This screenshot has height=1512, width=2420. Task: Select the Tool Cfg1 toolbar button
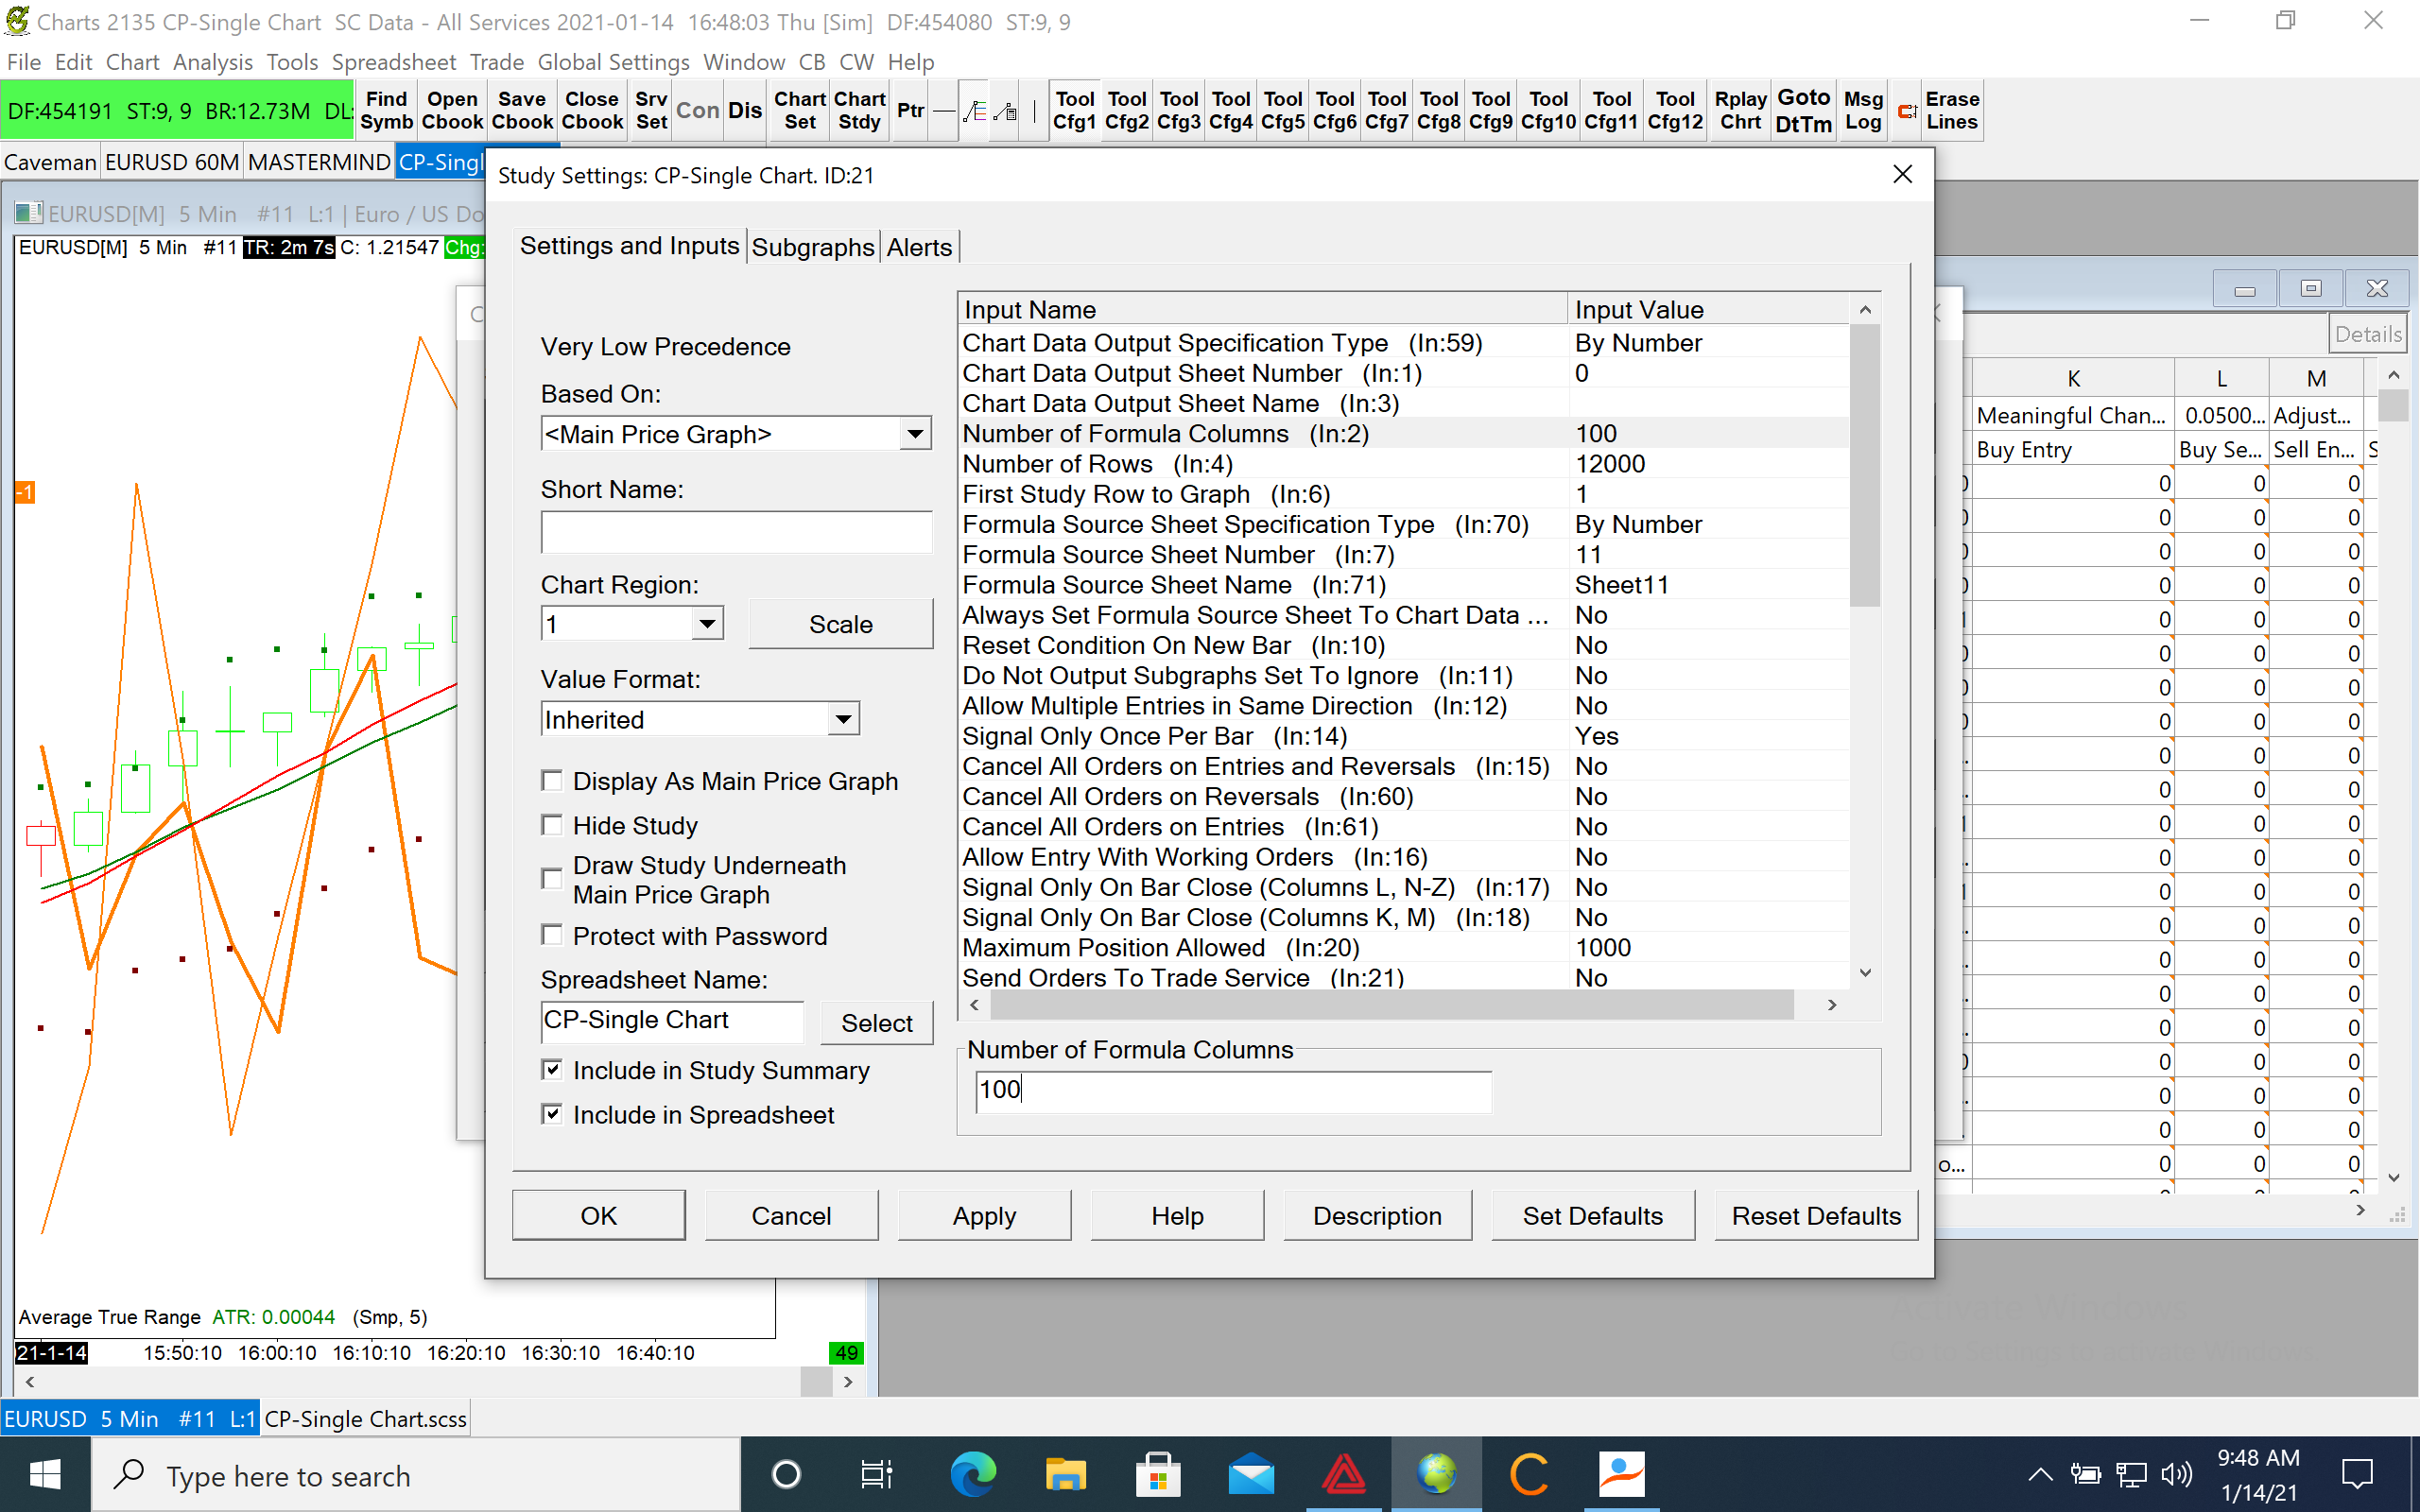[1074, 110]
